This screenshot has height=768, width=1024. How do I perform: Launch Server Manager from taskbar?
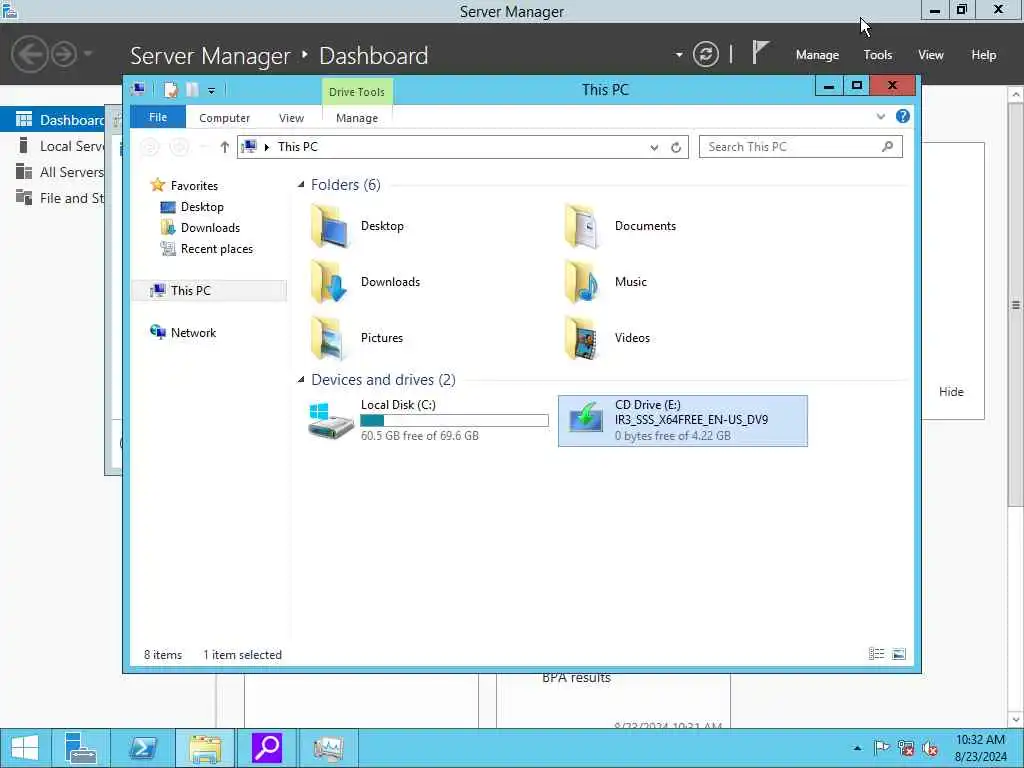tap(80, 748)
